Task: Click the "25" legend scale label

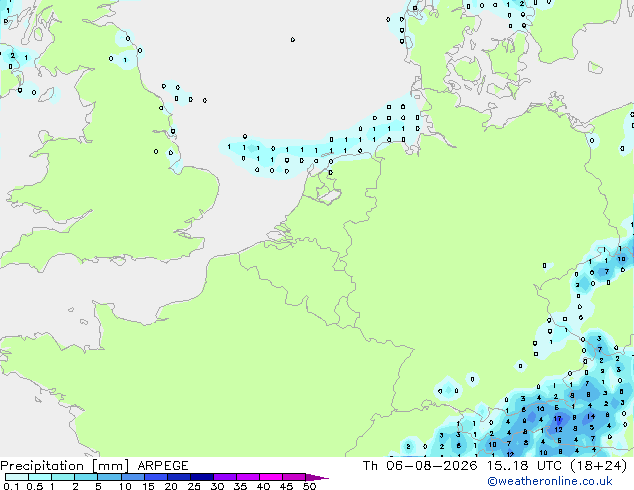Action: point(194,486)
